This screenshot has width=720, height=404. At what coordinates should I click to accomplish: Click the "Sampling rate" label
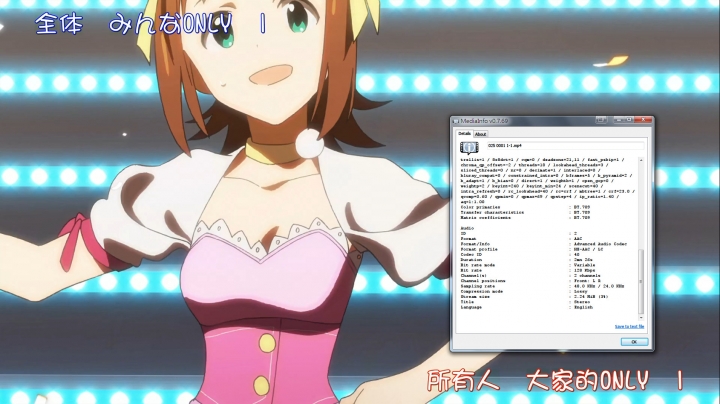pyautogui.click(x=478, y=286)
